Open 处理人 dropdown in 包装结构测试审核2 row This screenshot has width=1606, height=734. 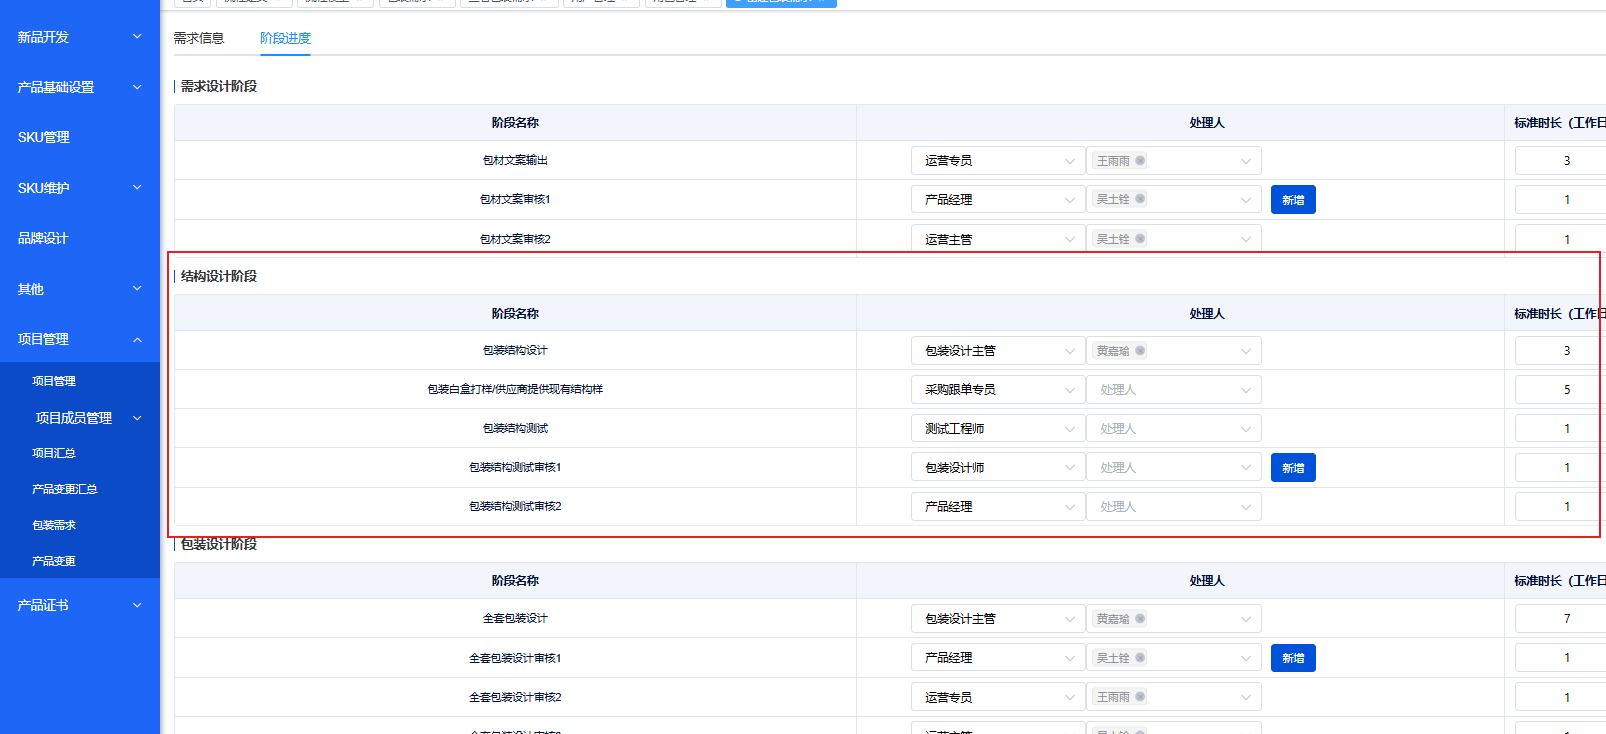coord(1173,507)
